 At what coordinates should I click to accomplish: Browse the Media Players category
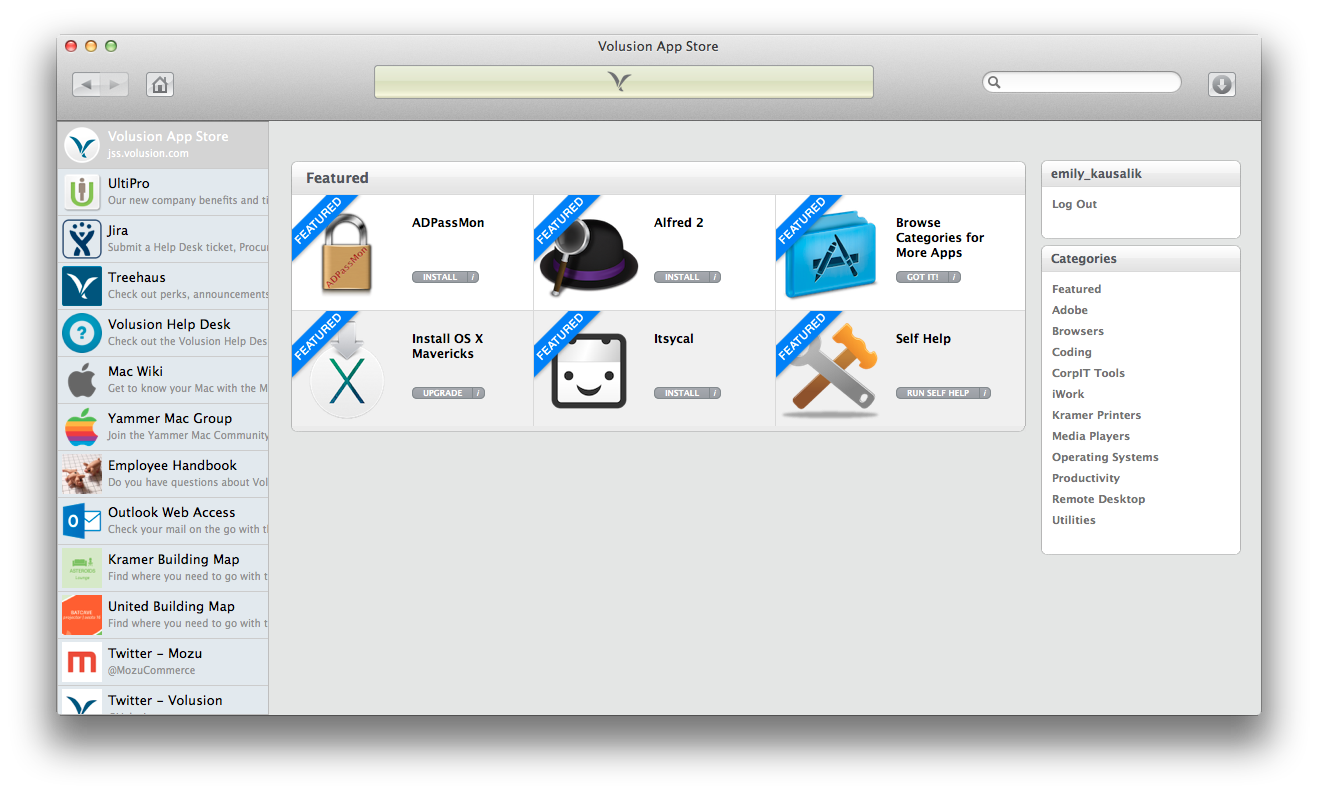click(x=1091, y=436)
